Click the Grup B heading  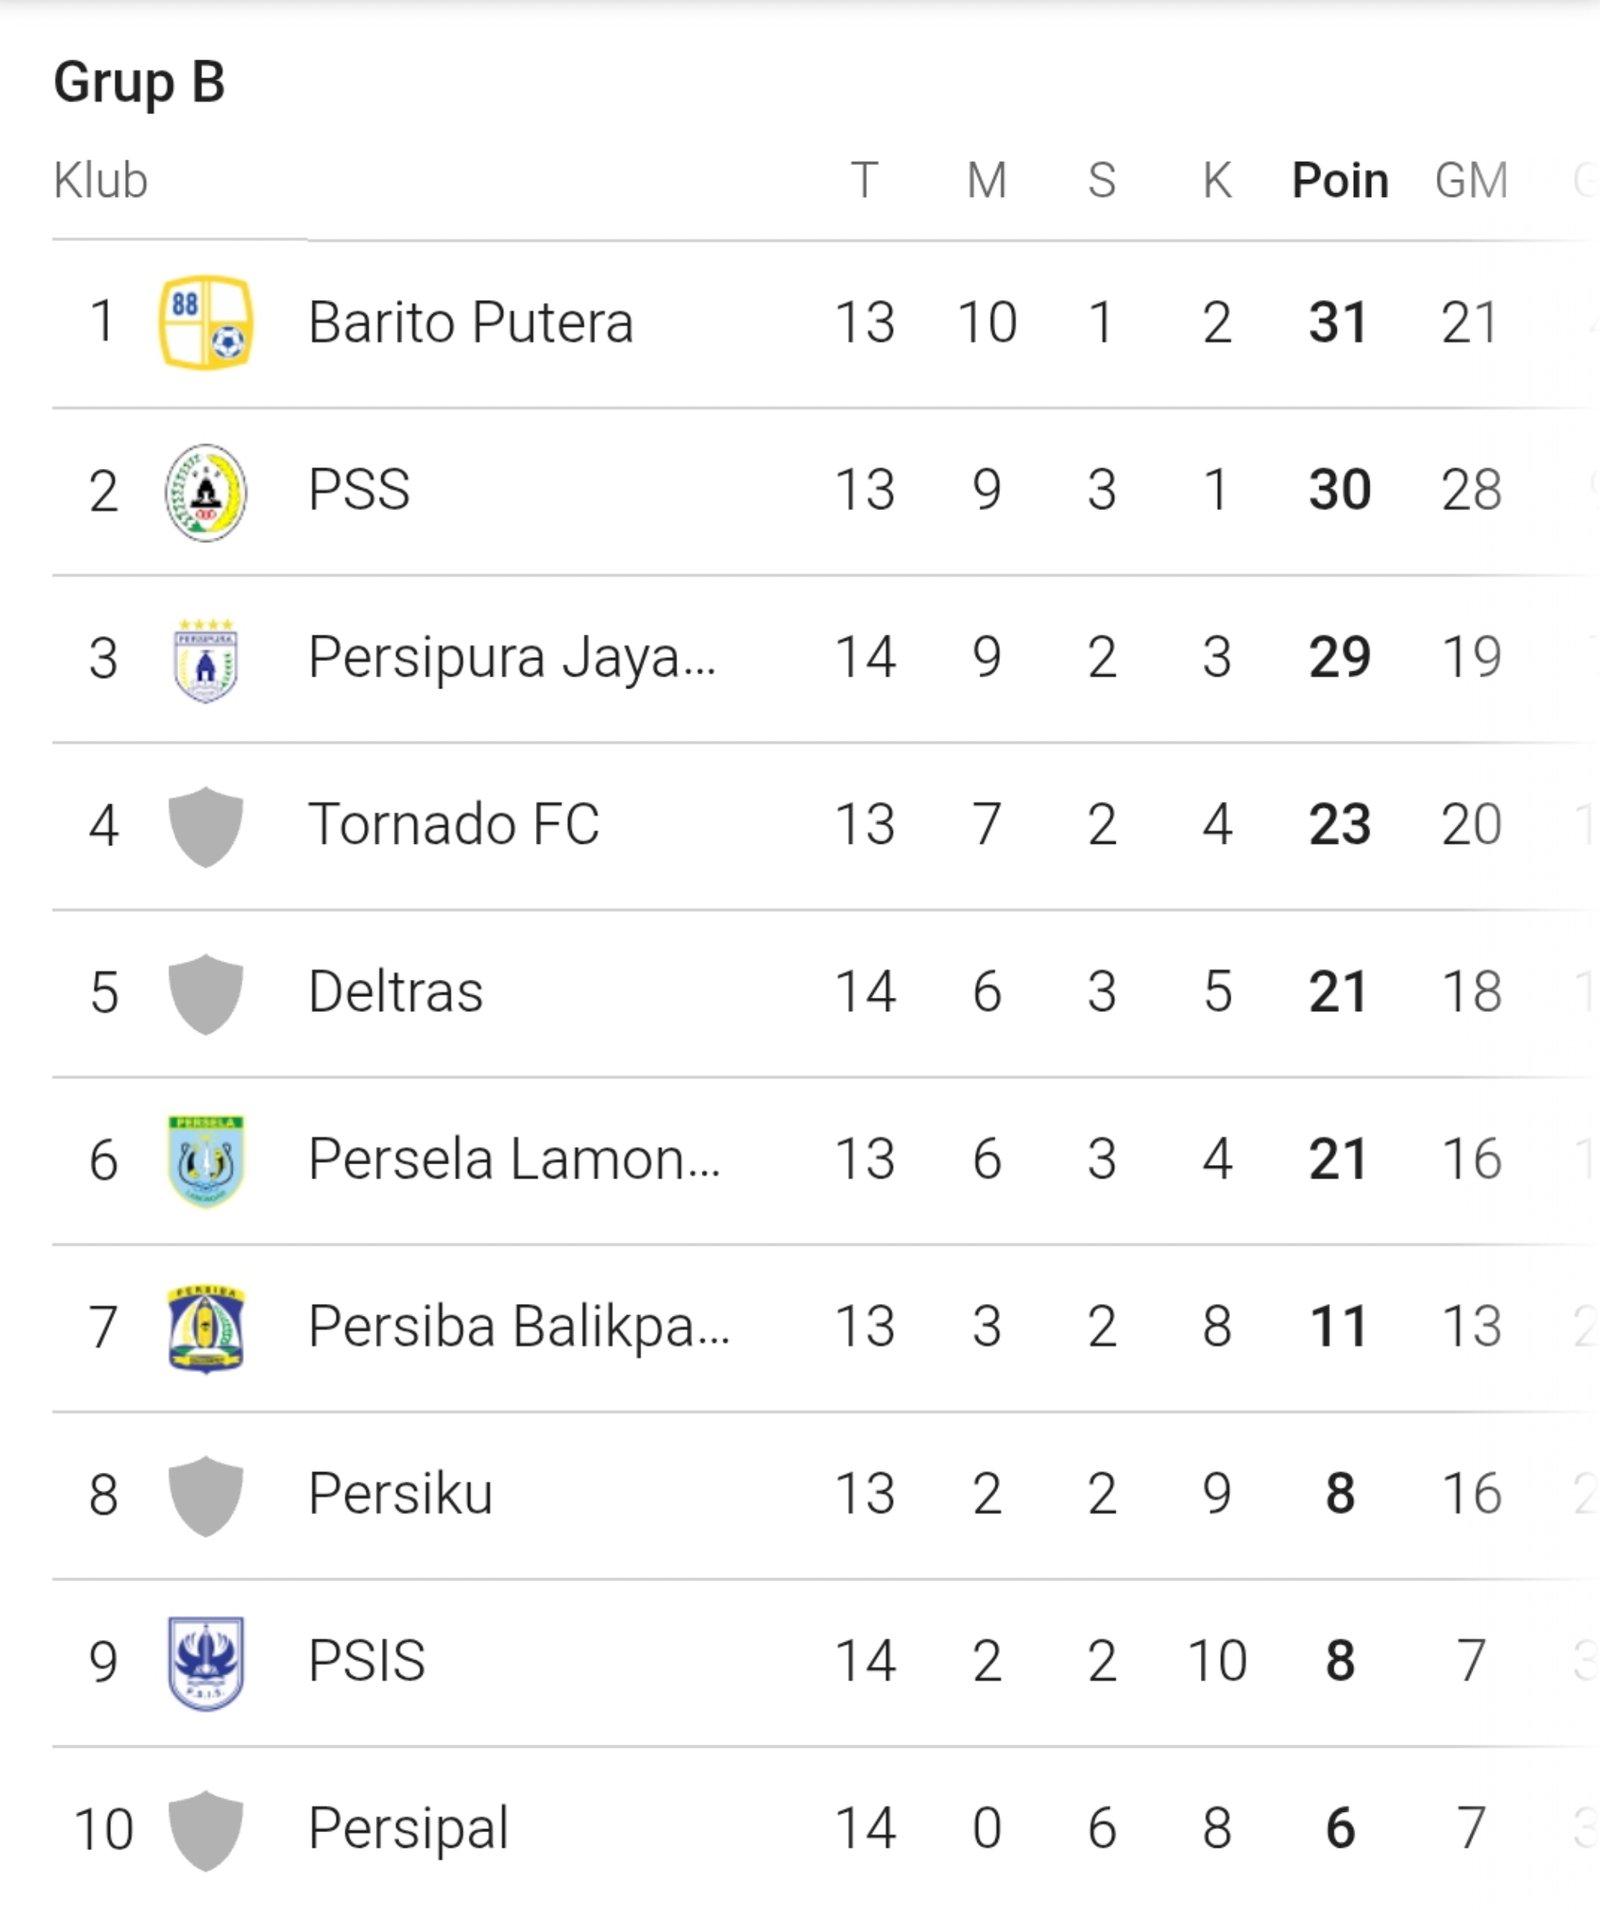(139, 82)
